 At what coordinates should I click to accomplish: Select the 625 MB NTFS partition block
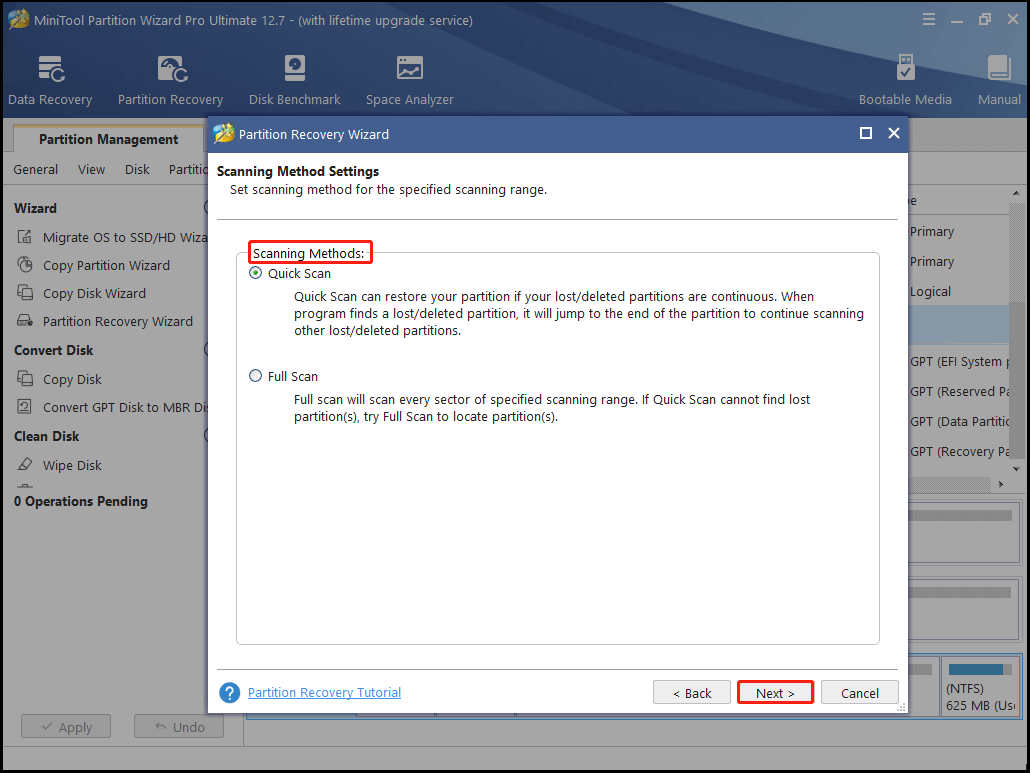980,687
